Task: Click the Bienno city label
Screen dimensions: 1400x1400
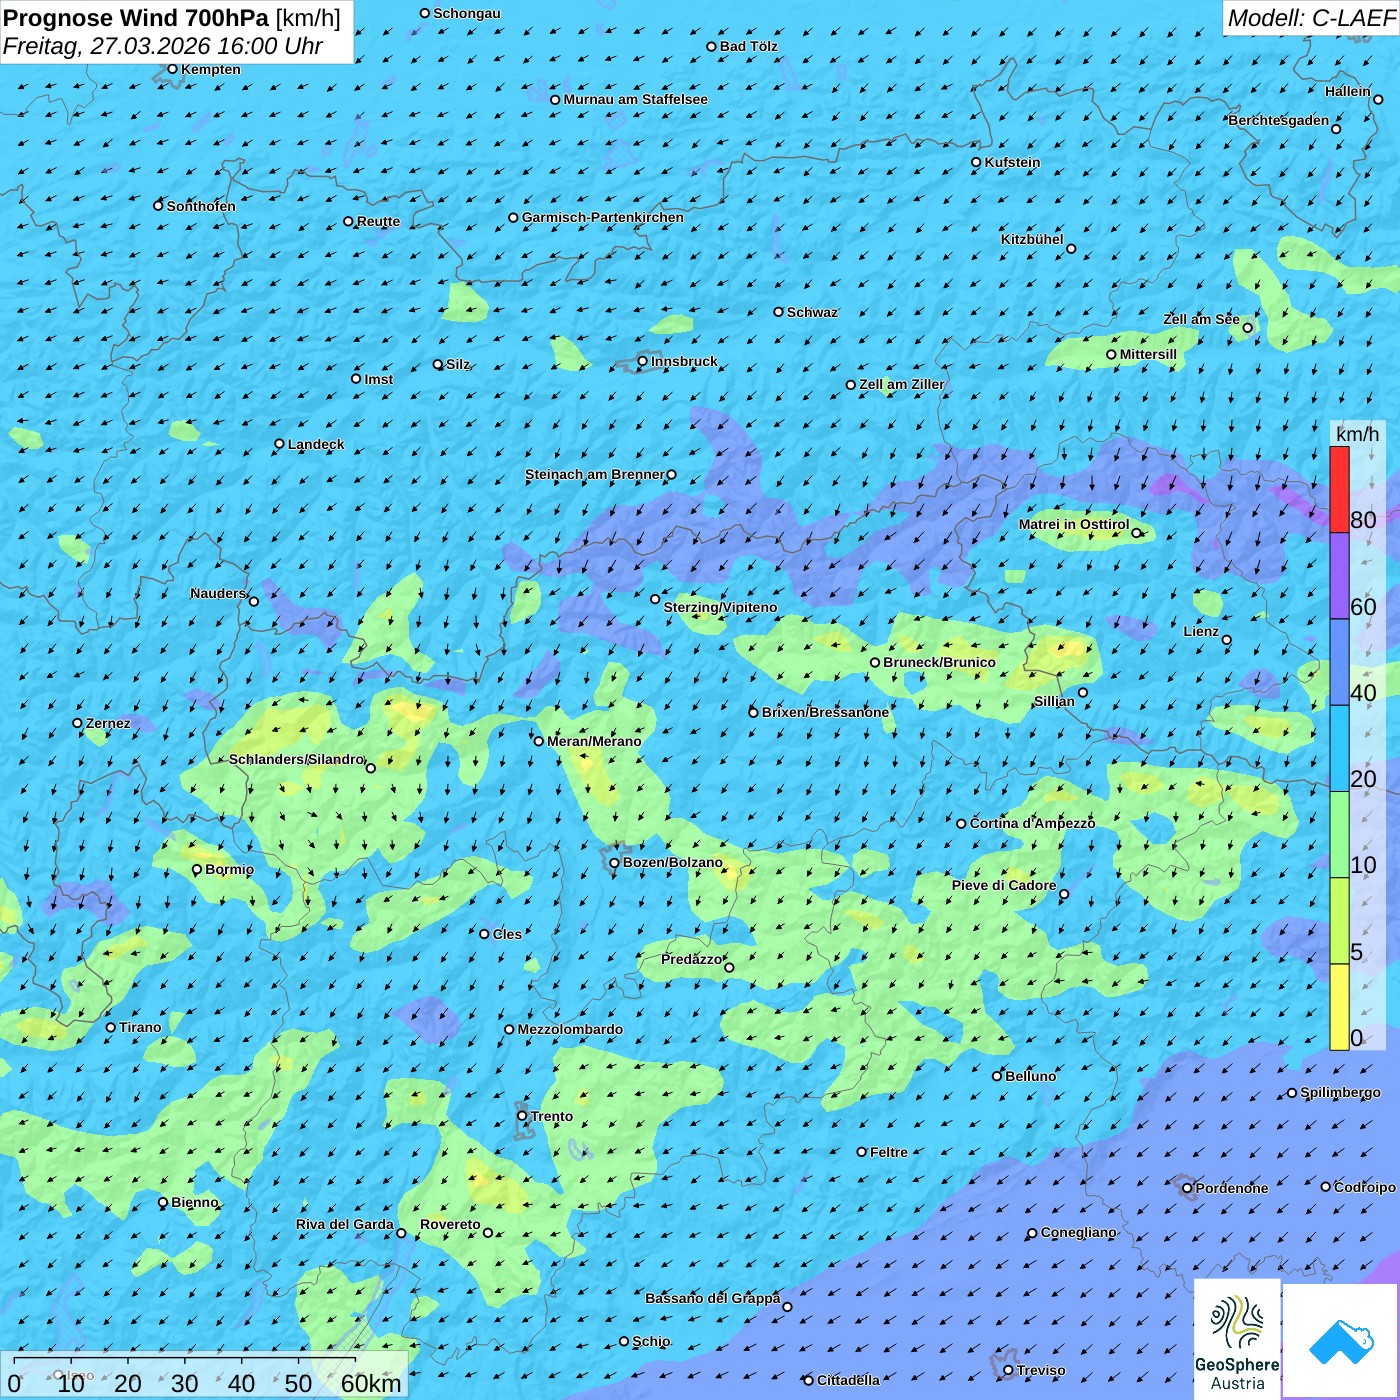Action: point(195,1202)
